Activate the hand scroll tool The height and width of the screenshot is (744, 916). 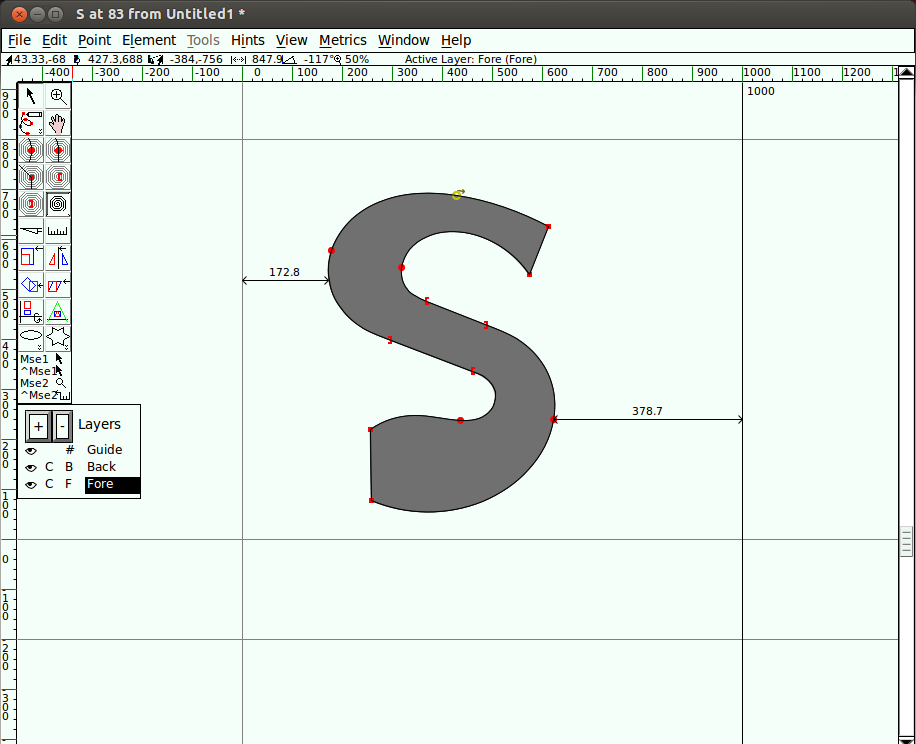[59, 123]
